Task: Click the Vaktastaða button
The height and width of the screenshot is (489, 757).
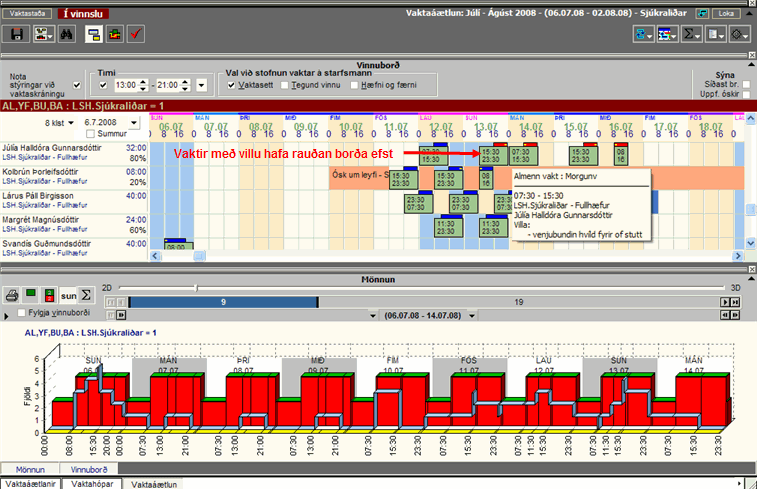Action: pyautogui.click(x=27, y=14)
